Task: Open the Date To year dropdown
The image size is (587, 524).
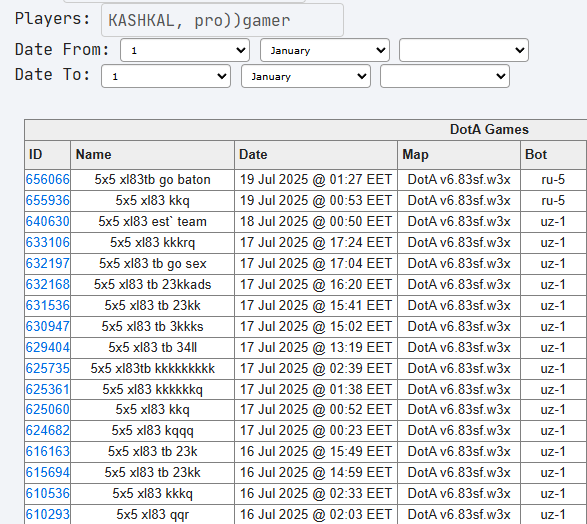Action: pos(445,76)
